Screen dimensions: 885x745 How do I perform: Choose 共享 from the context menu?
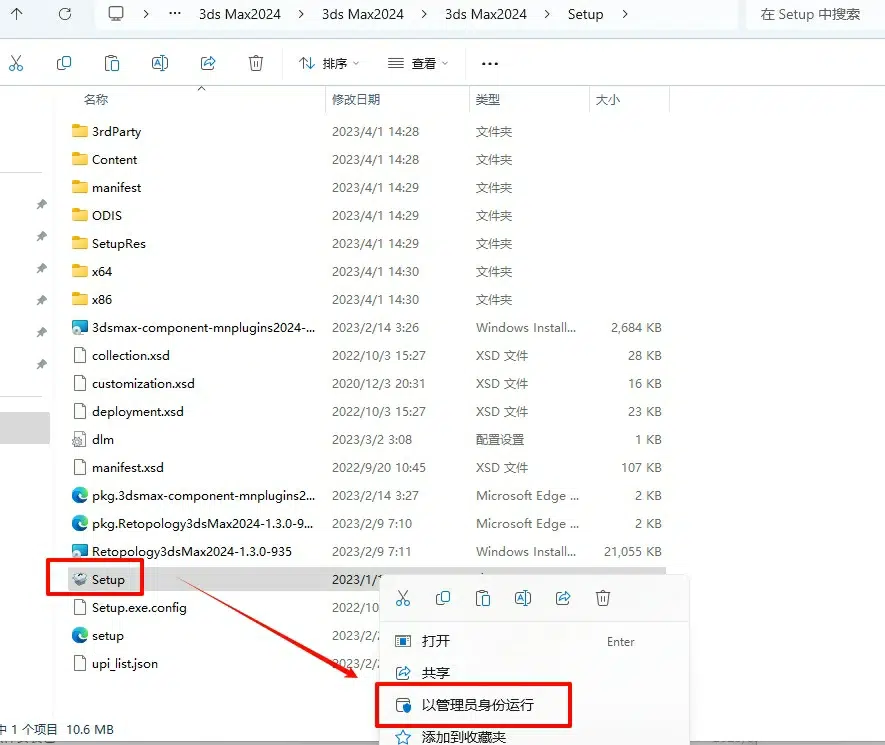pyautogui.click(x=436, y=673)
